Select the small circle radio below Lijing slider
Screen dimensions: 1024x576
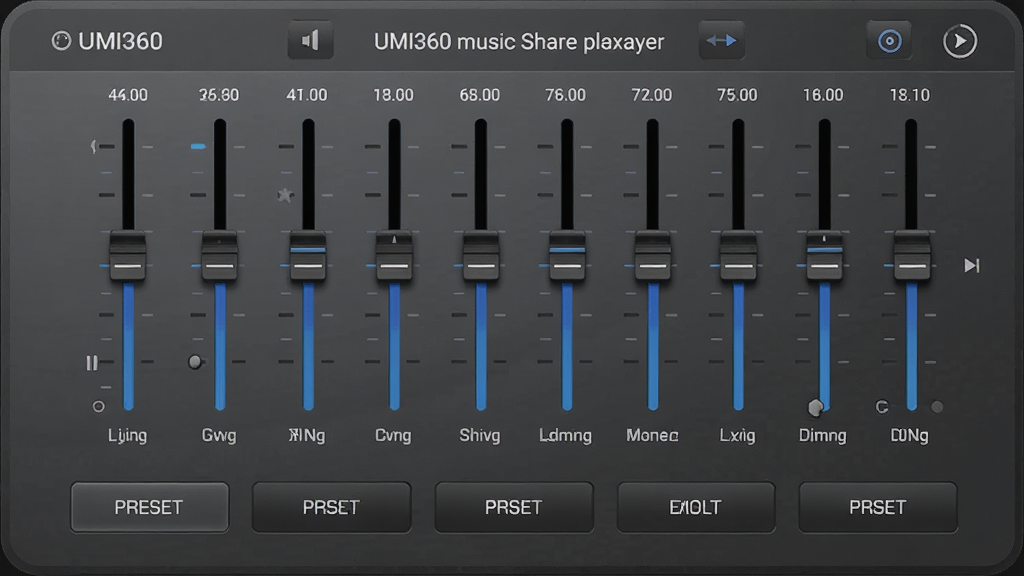pos(99,407)
